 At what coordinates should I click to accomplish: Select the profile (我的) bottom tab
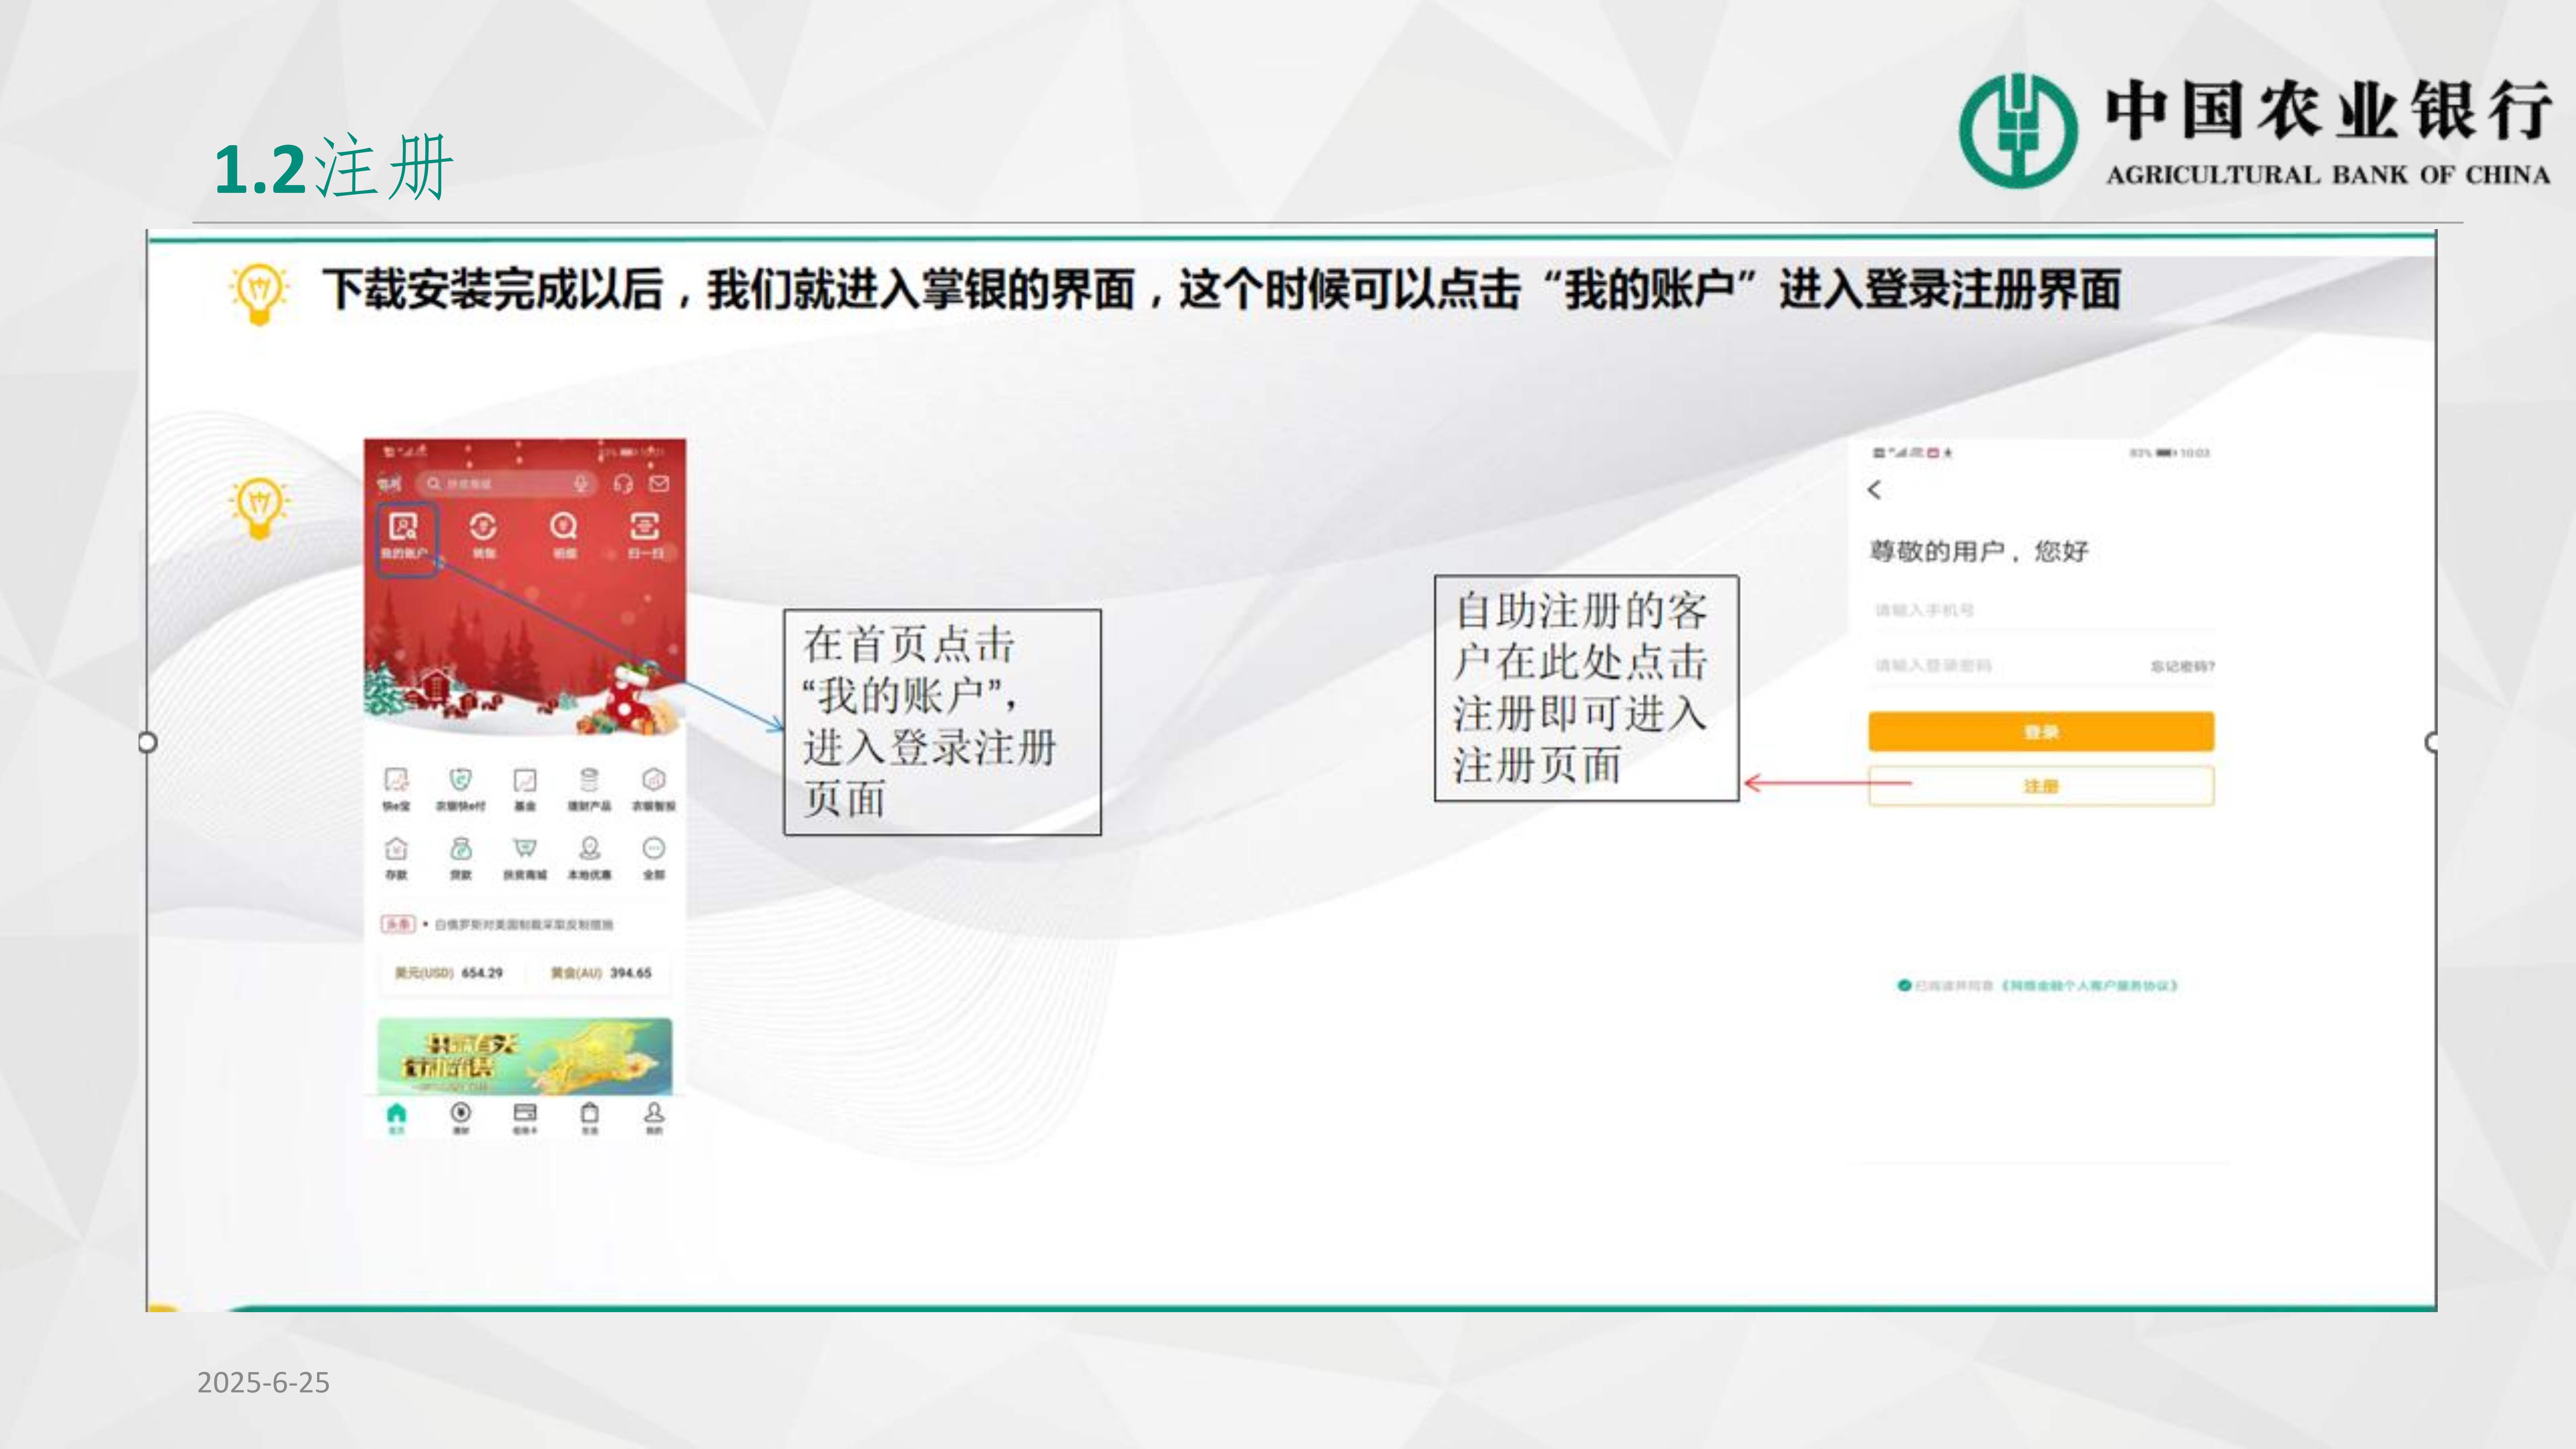(654, 1118)
